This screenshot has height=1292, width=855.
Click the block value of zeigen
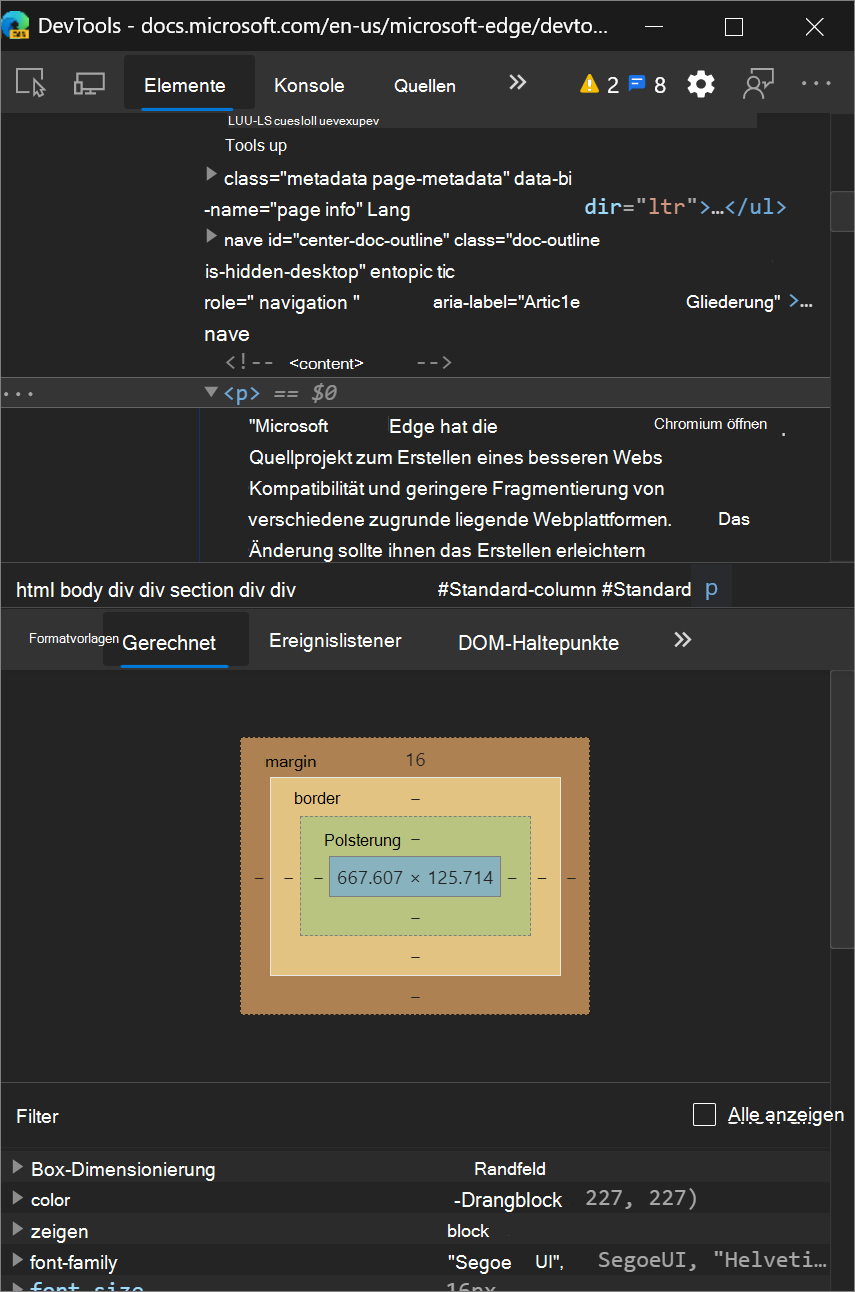[x=468, y=1231]
